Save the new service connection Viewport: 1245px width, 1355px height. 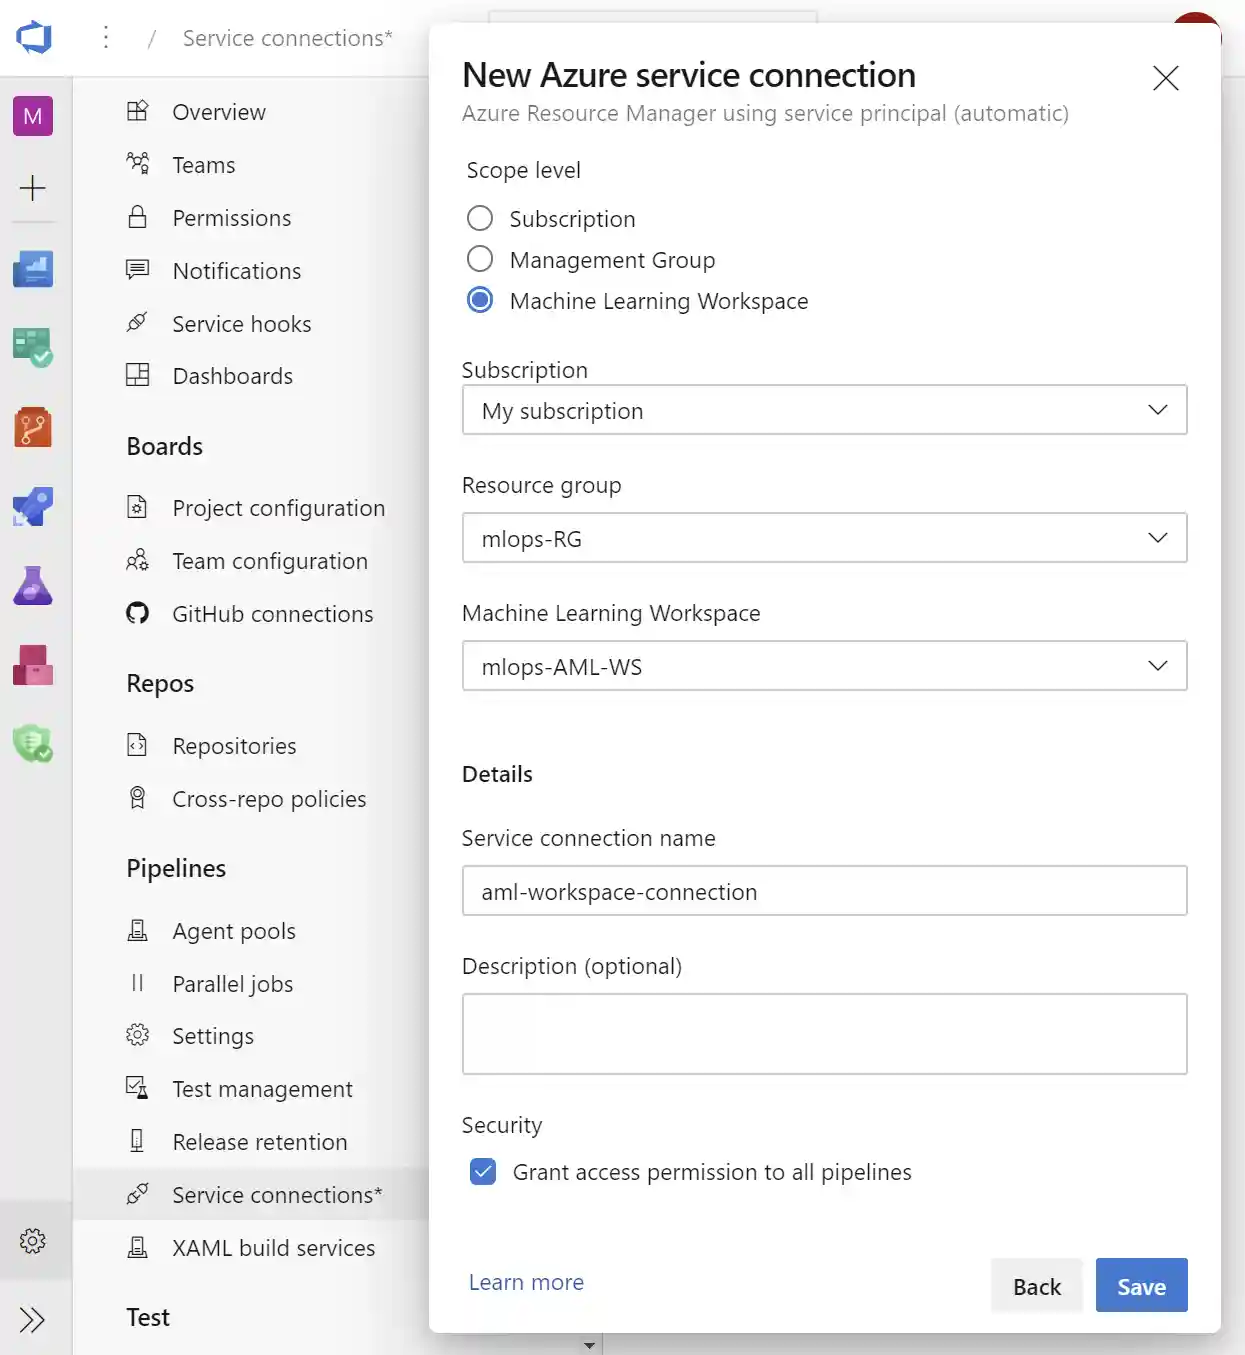pos(1141,1286)
